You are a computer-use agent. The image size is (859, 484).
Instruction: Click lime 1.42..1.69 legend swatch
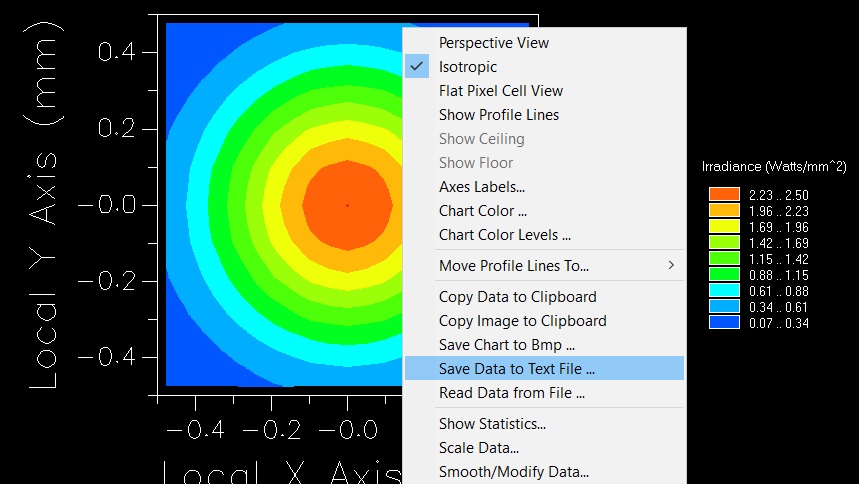[x=724, y=242]
